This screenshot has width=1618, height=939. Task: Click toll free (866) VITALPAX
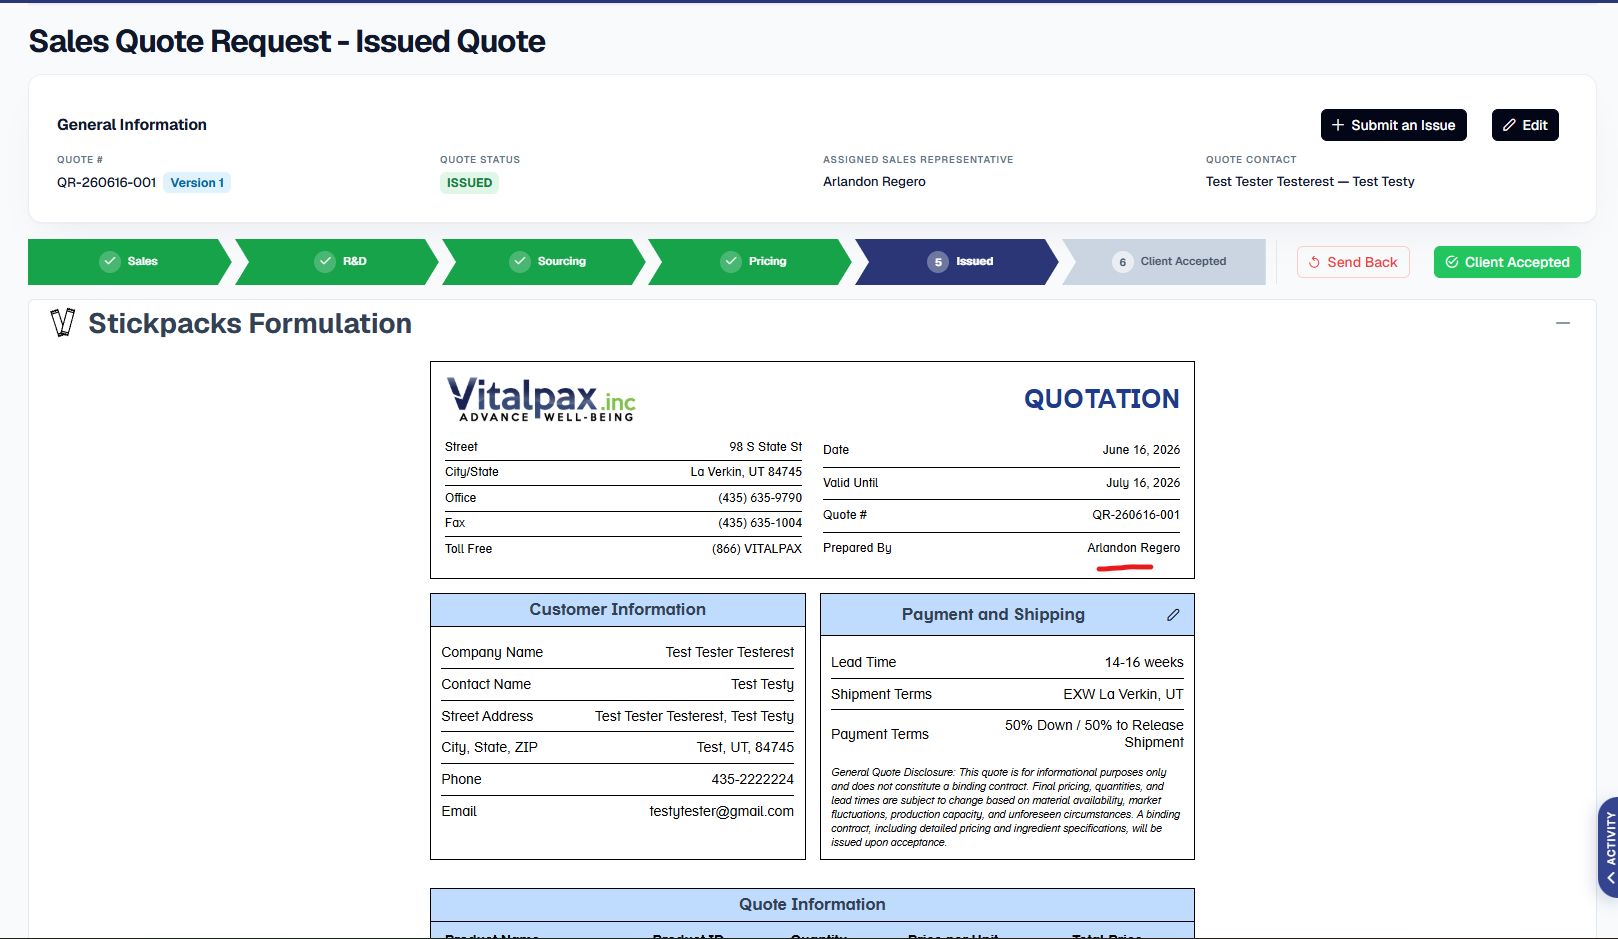click(757, 549)
